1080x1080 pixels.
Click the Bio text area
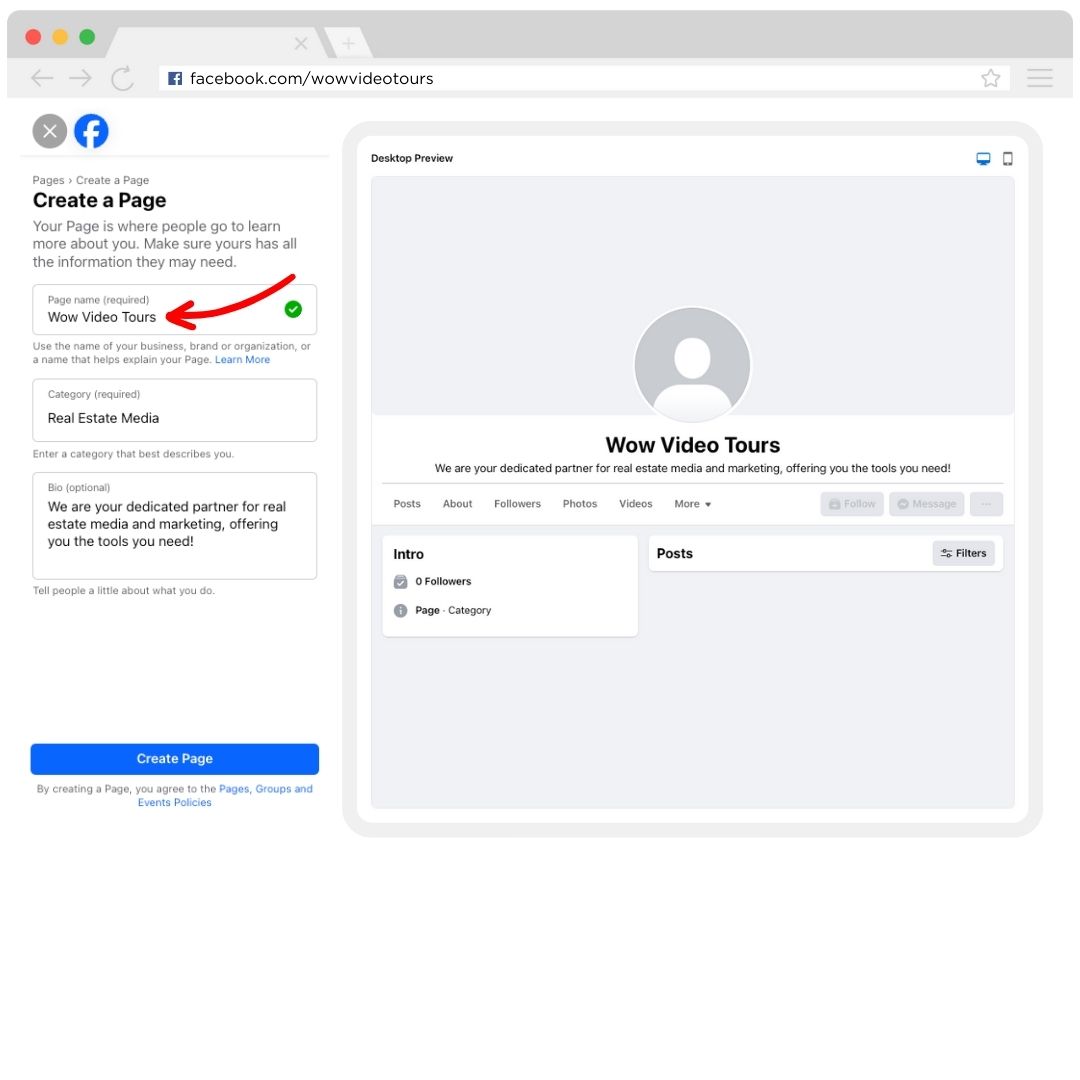click(175, 526)
